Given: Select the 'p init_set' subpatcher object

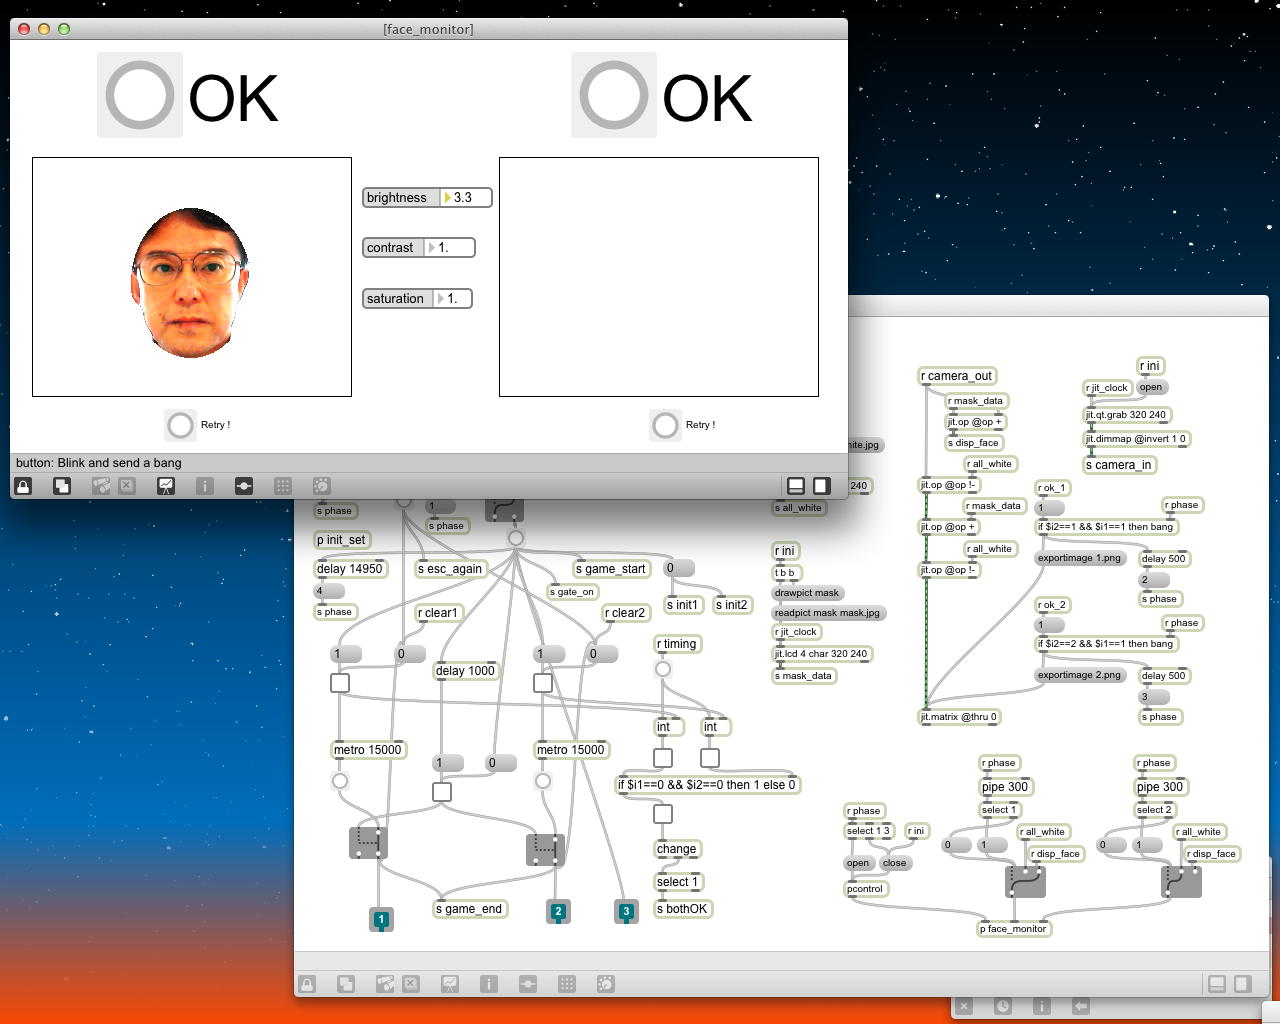Looking at the screenshot, I should [342, 540].
